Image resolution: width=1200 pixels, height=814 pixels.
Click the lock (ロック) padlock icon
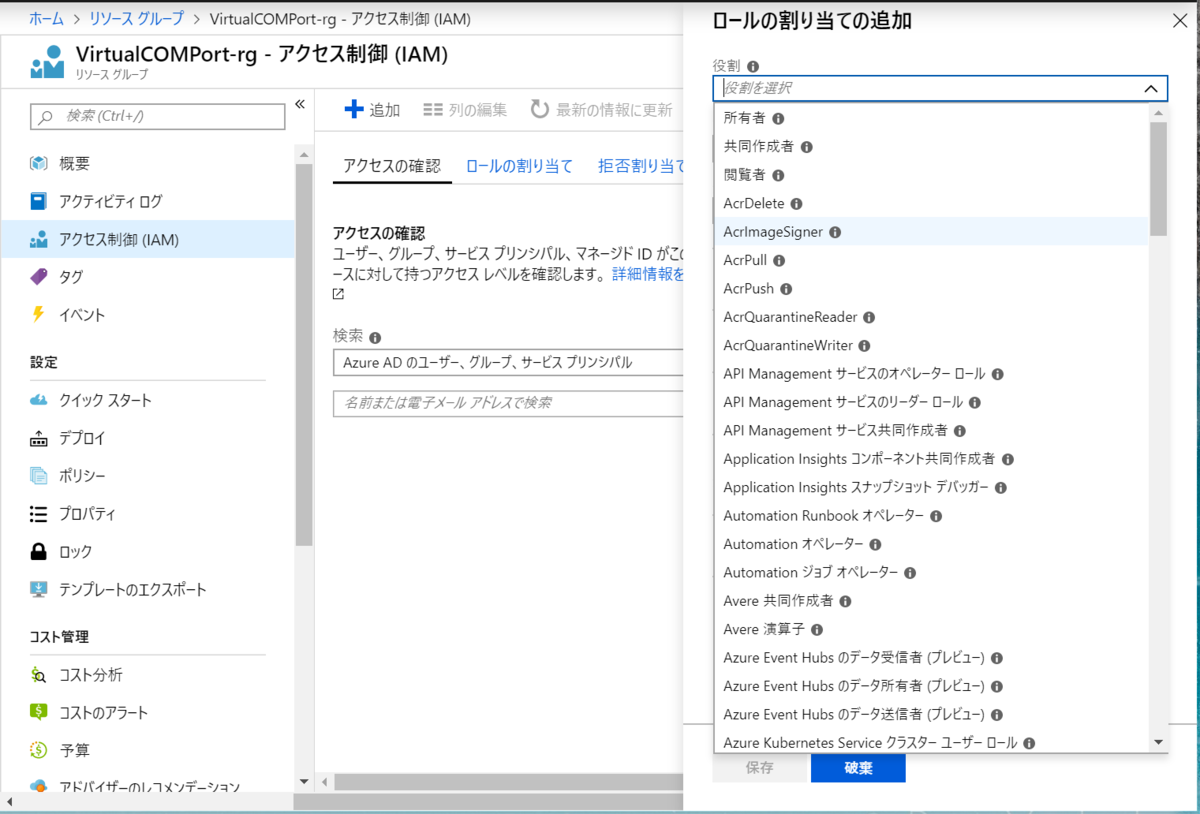39,551
